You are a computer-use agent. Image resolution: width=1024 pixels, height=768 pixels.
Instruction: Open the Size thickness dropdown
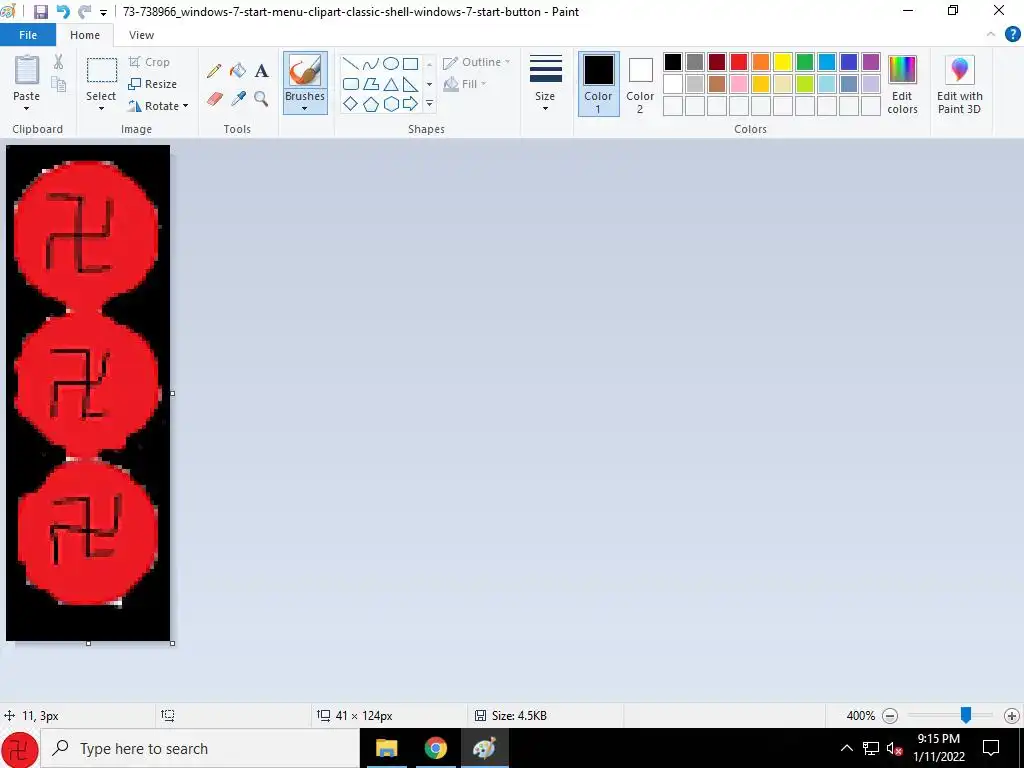coord(545,84)
